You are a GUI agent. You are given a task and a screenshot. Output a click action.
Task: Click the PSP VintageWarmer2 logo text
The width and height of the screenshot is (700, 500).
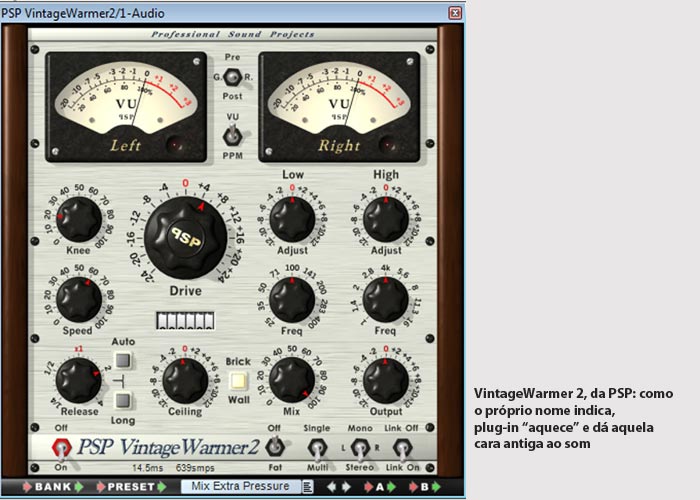tap(168, 448)
